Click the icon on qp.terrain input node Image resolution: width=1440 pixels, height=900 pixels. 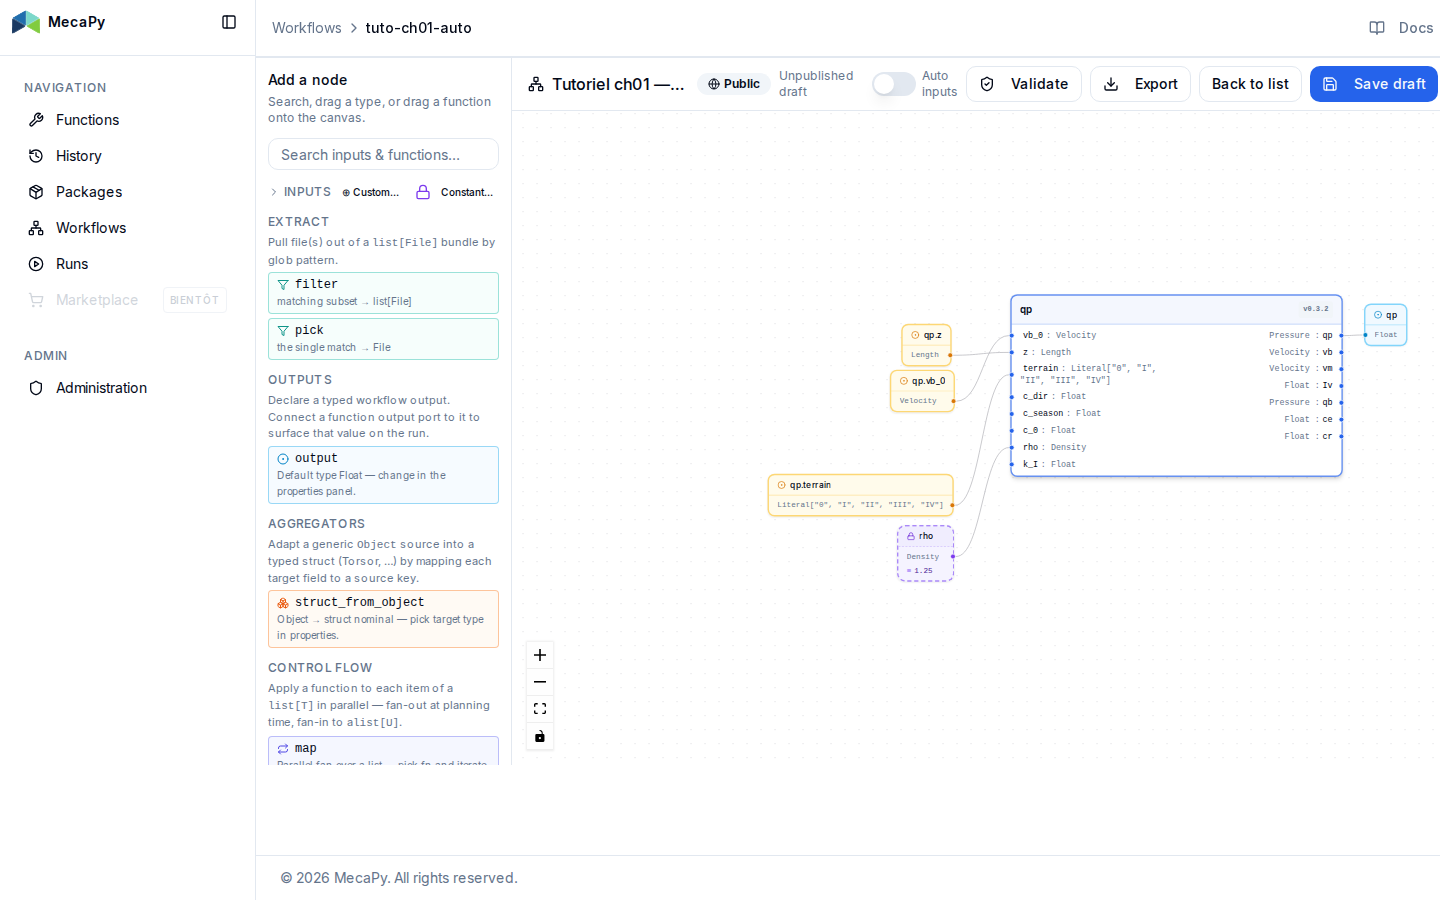pos(782,485)
